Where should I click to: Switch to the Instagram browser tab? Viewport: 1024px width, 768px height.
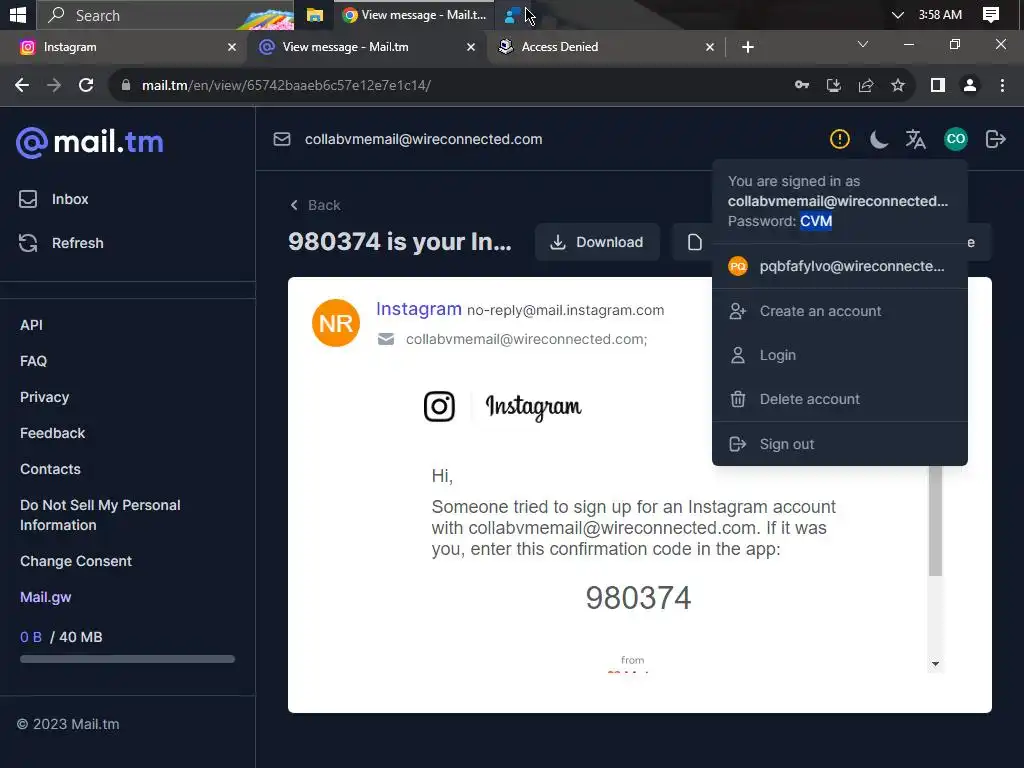124,47
